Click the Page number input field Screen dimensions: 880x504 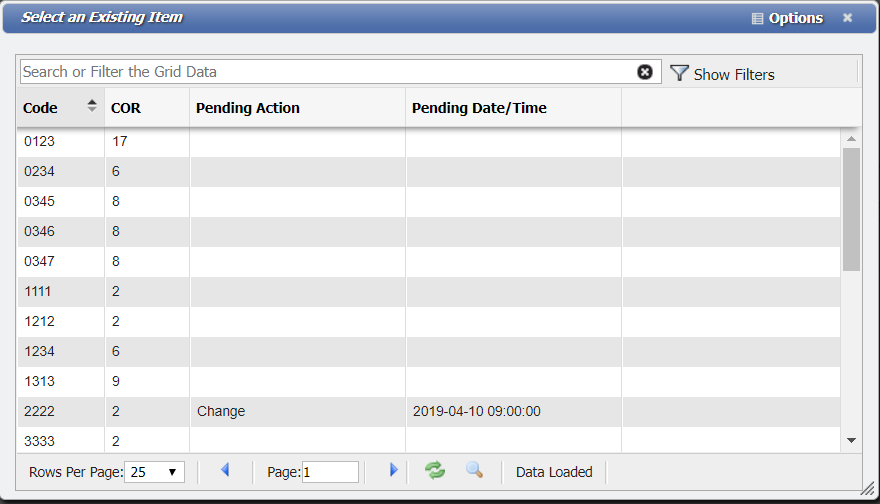(x=330, y=472)
